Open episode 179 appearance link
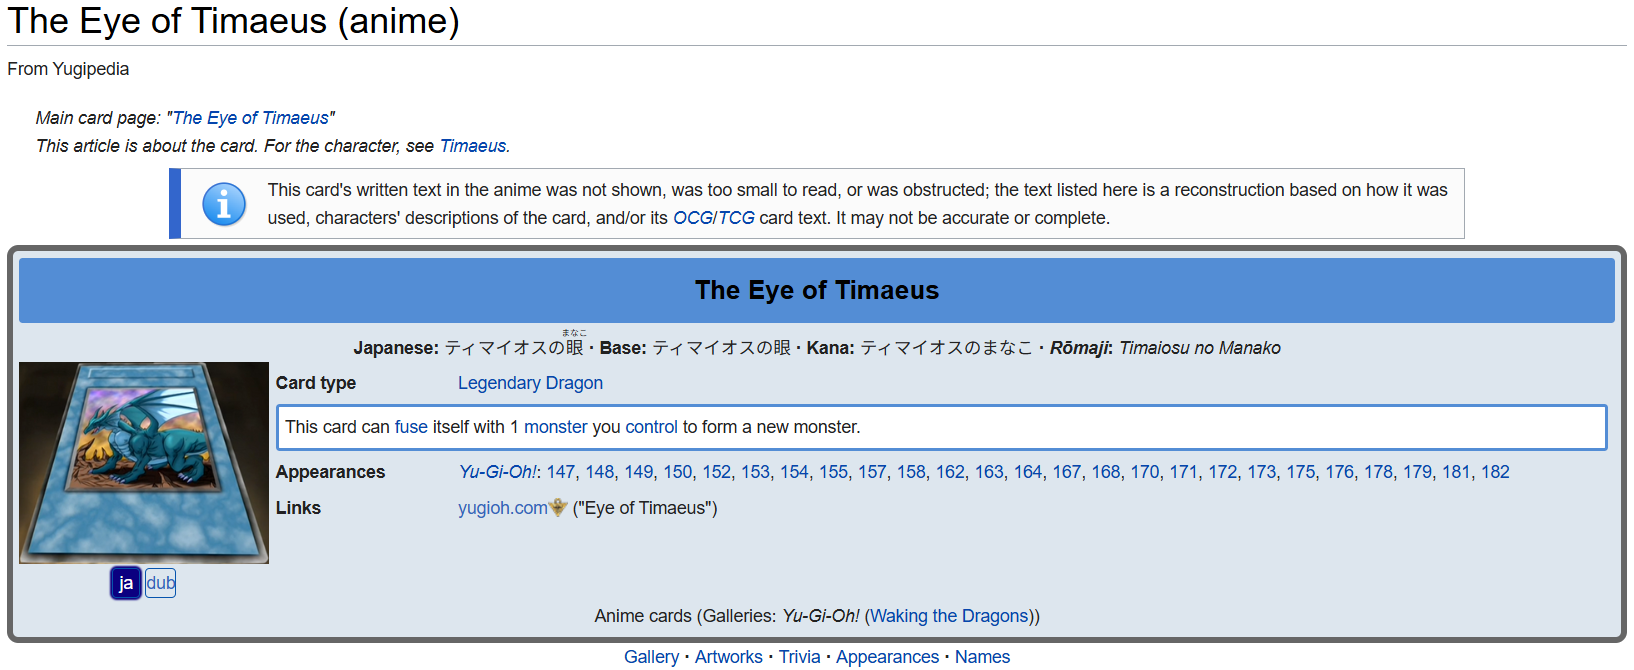Viewport: 1634px width, 670px height. point(1418,472)
